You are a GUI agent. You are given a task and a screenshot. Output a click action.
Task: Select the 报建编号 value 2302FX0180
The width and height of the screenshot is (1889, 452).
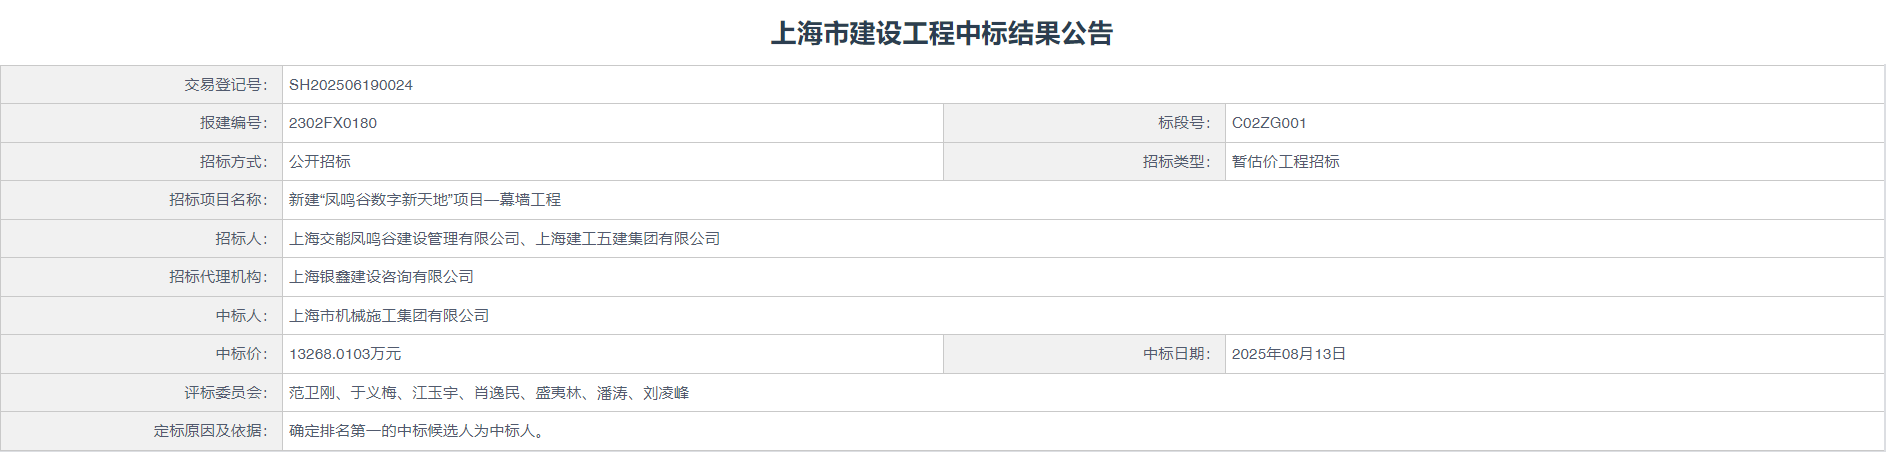coord(333,123)
